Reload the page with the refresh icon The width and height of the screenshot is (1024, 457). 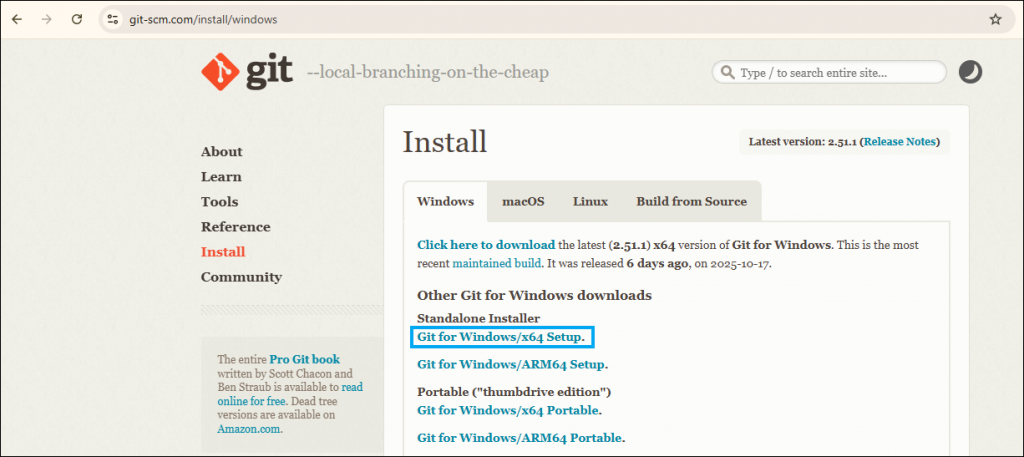(x=77, y=19)
